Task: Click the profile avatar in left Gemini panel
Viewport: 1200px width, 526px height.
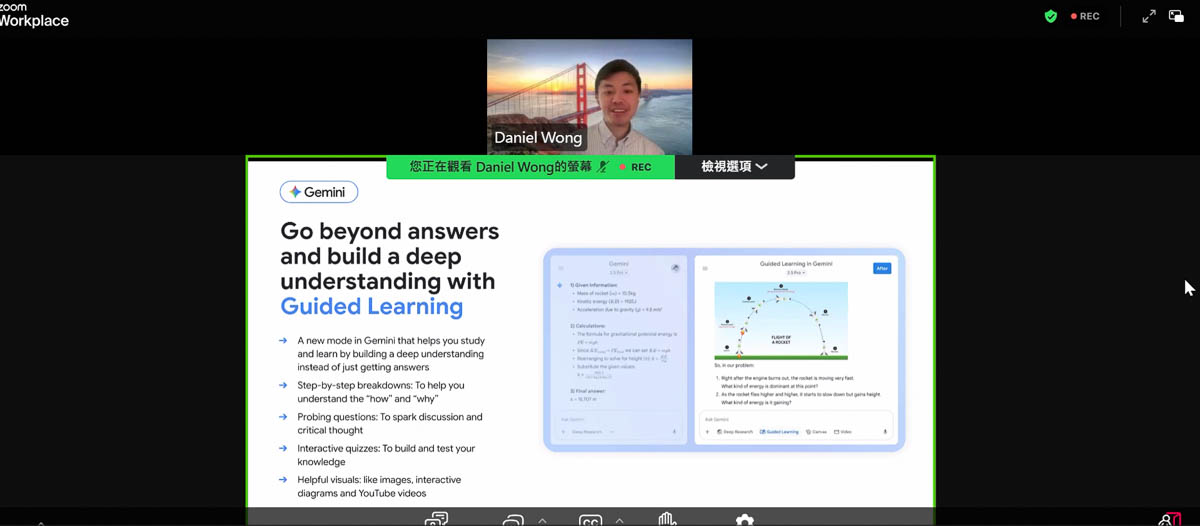Action: (676, 268)
